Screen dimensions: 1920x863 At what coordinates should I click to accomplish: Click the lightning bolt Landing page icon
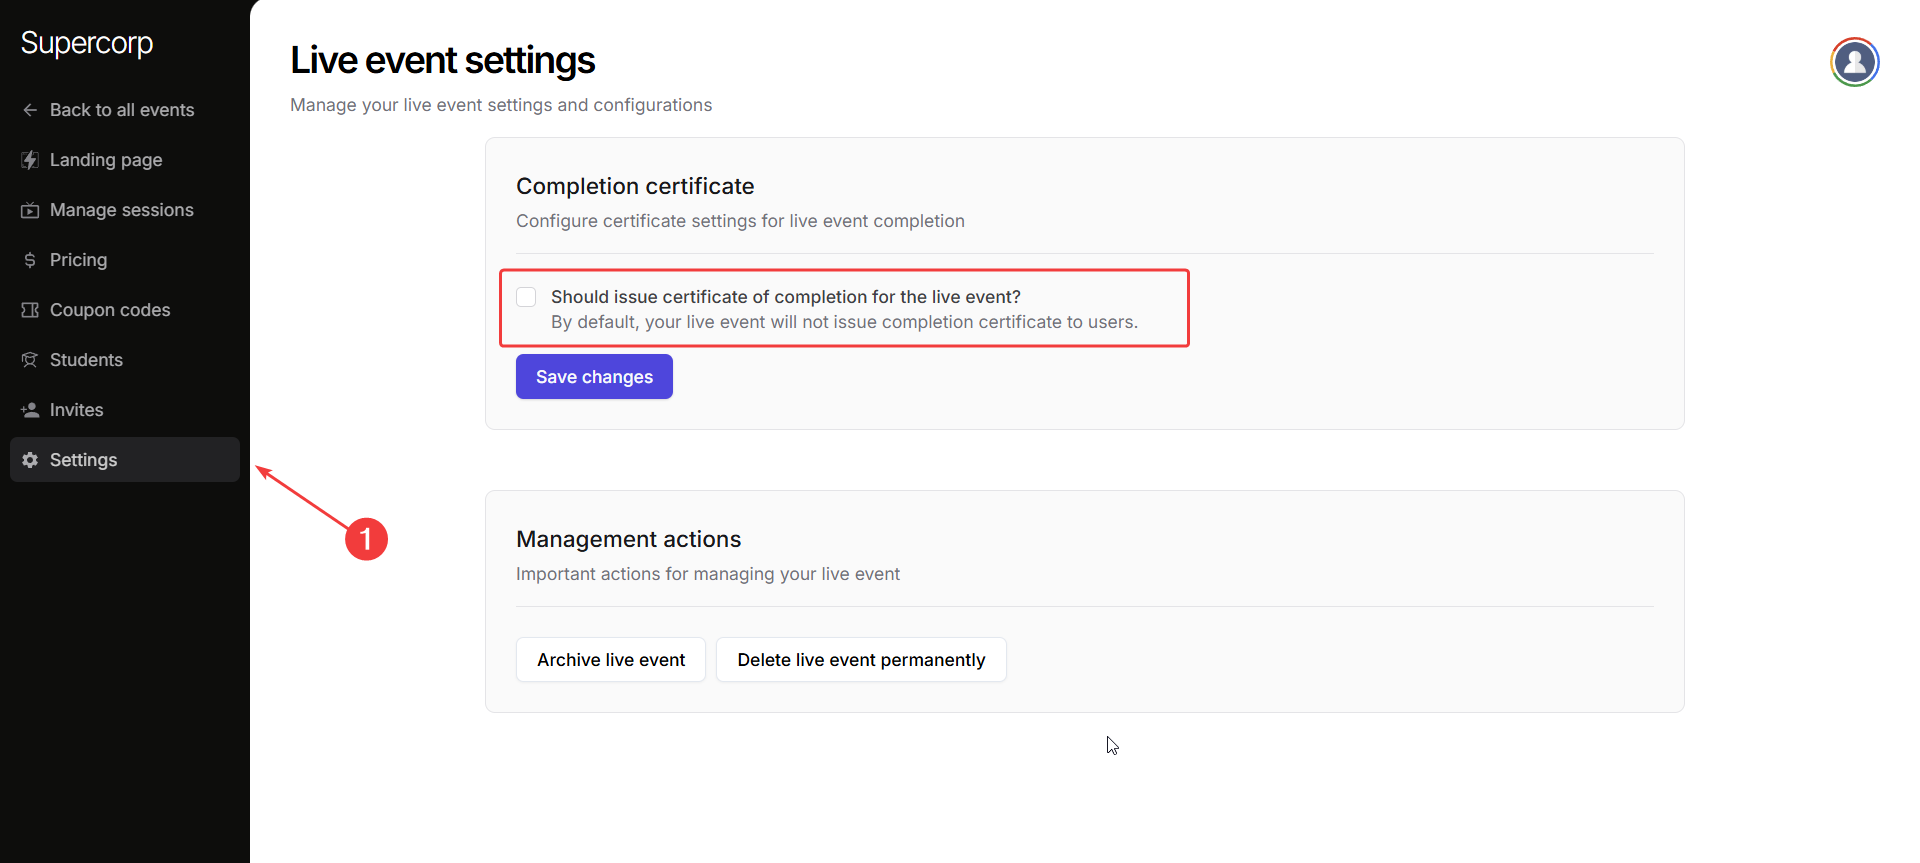(x=30, y=160)
